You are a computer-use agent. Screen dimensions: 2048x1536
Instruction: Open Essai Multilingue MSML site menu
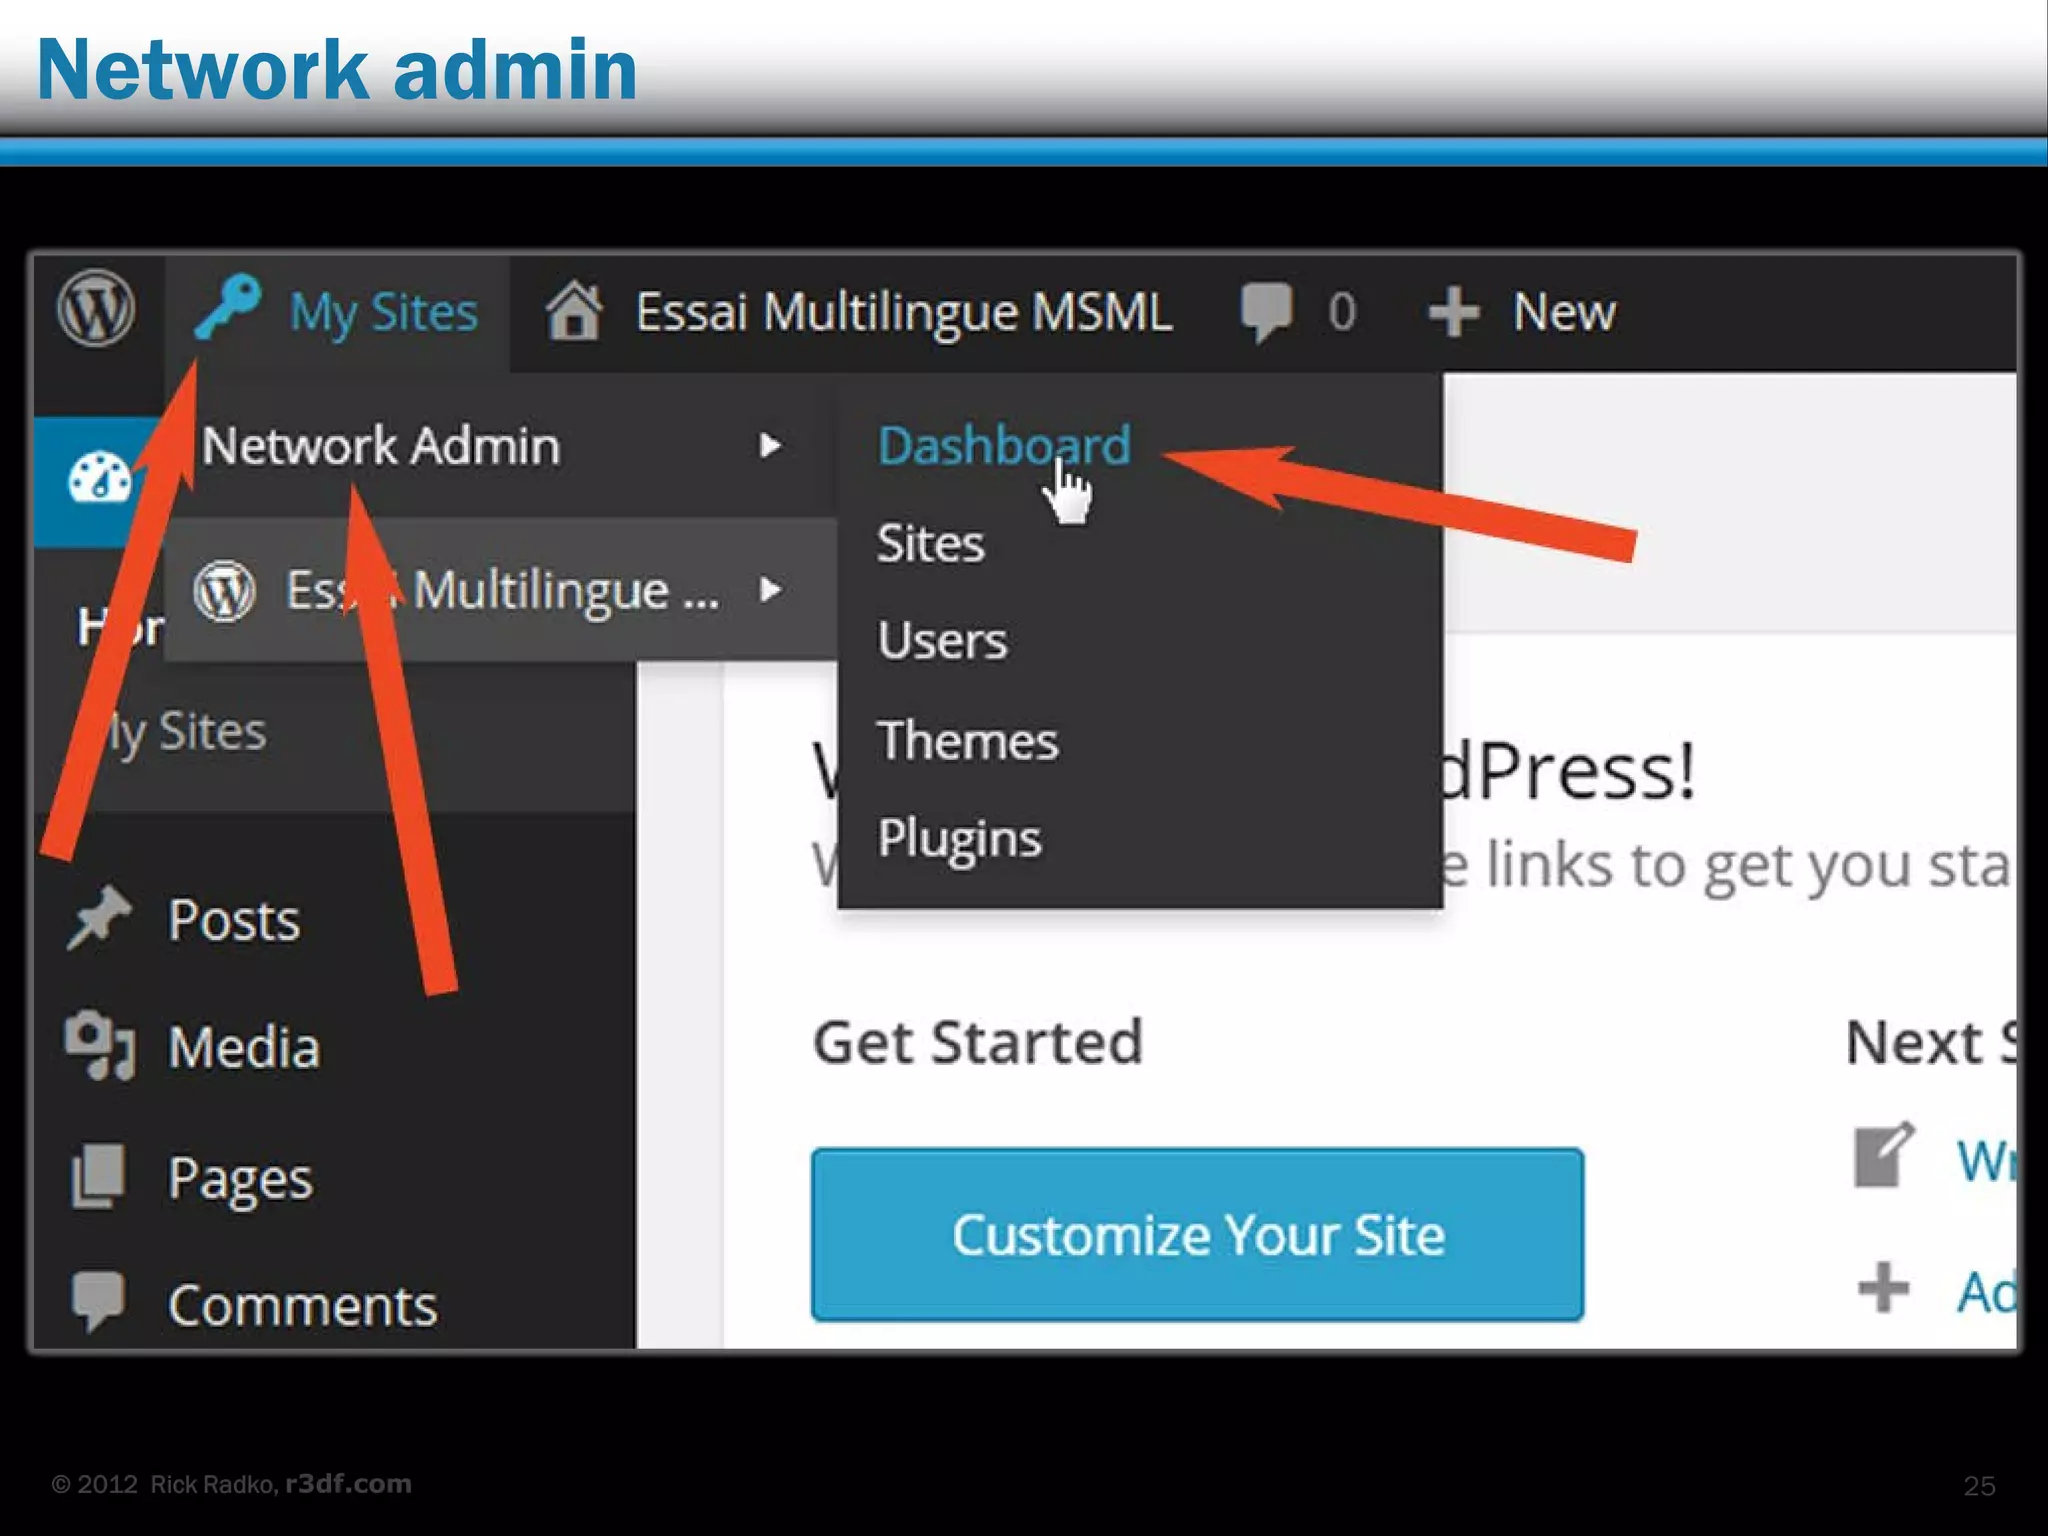click(x=858, y=312)
